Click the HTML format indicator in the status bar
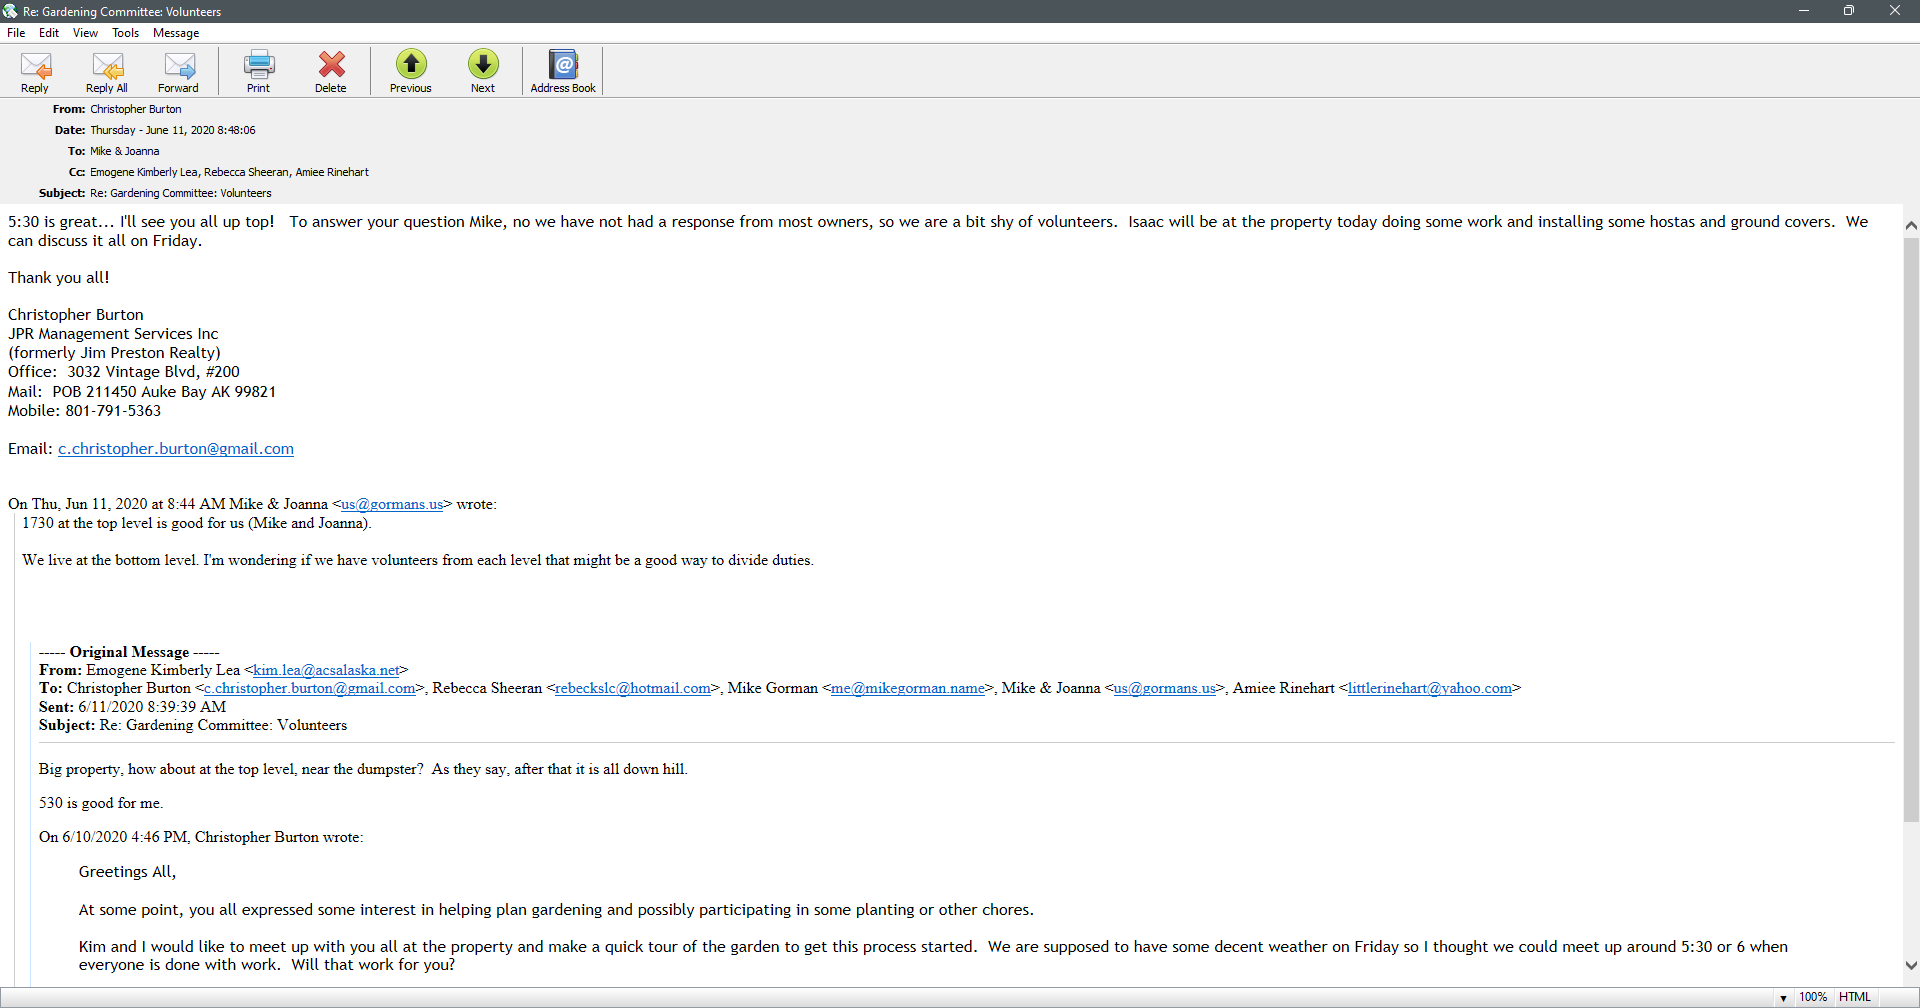Viewport: 1920px width, 1008px height. click(1854, 997)
